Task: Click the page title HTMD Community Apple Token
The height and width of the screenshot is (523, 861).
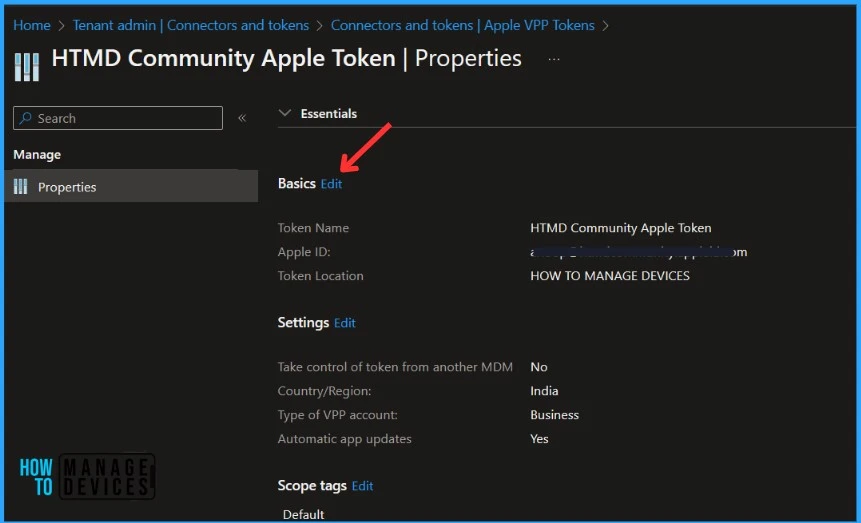Action: [x=223, y=59]
